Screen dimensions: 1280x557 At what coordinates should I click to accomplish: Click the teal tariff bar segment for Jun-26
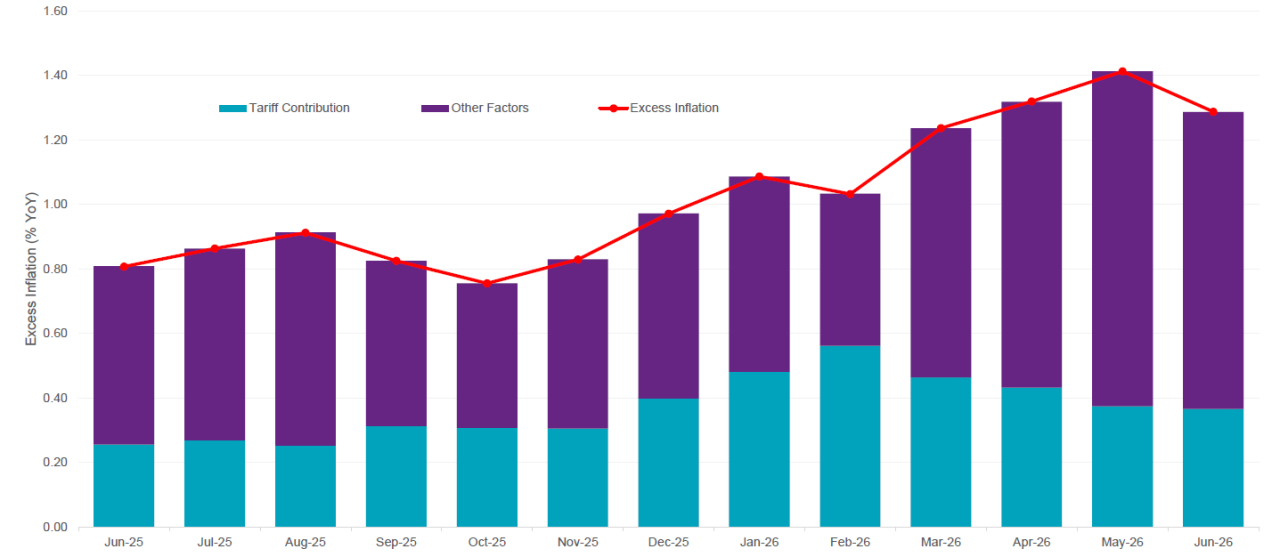point(1213,468)
